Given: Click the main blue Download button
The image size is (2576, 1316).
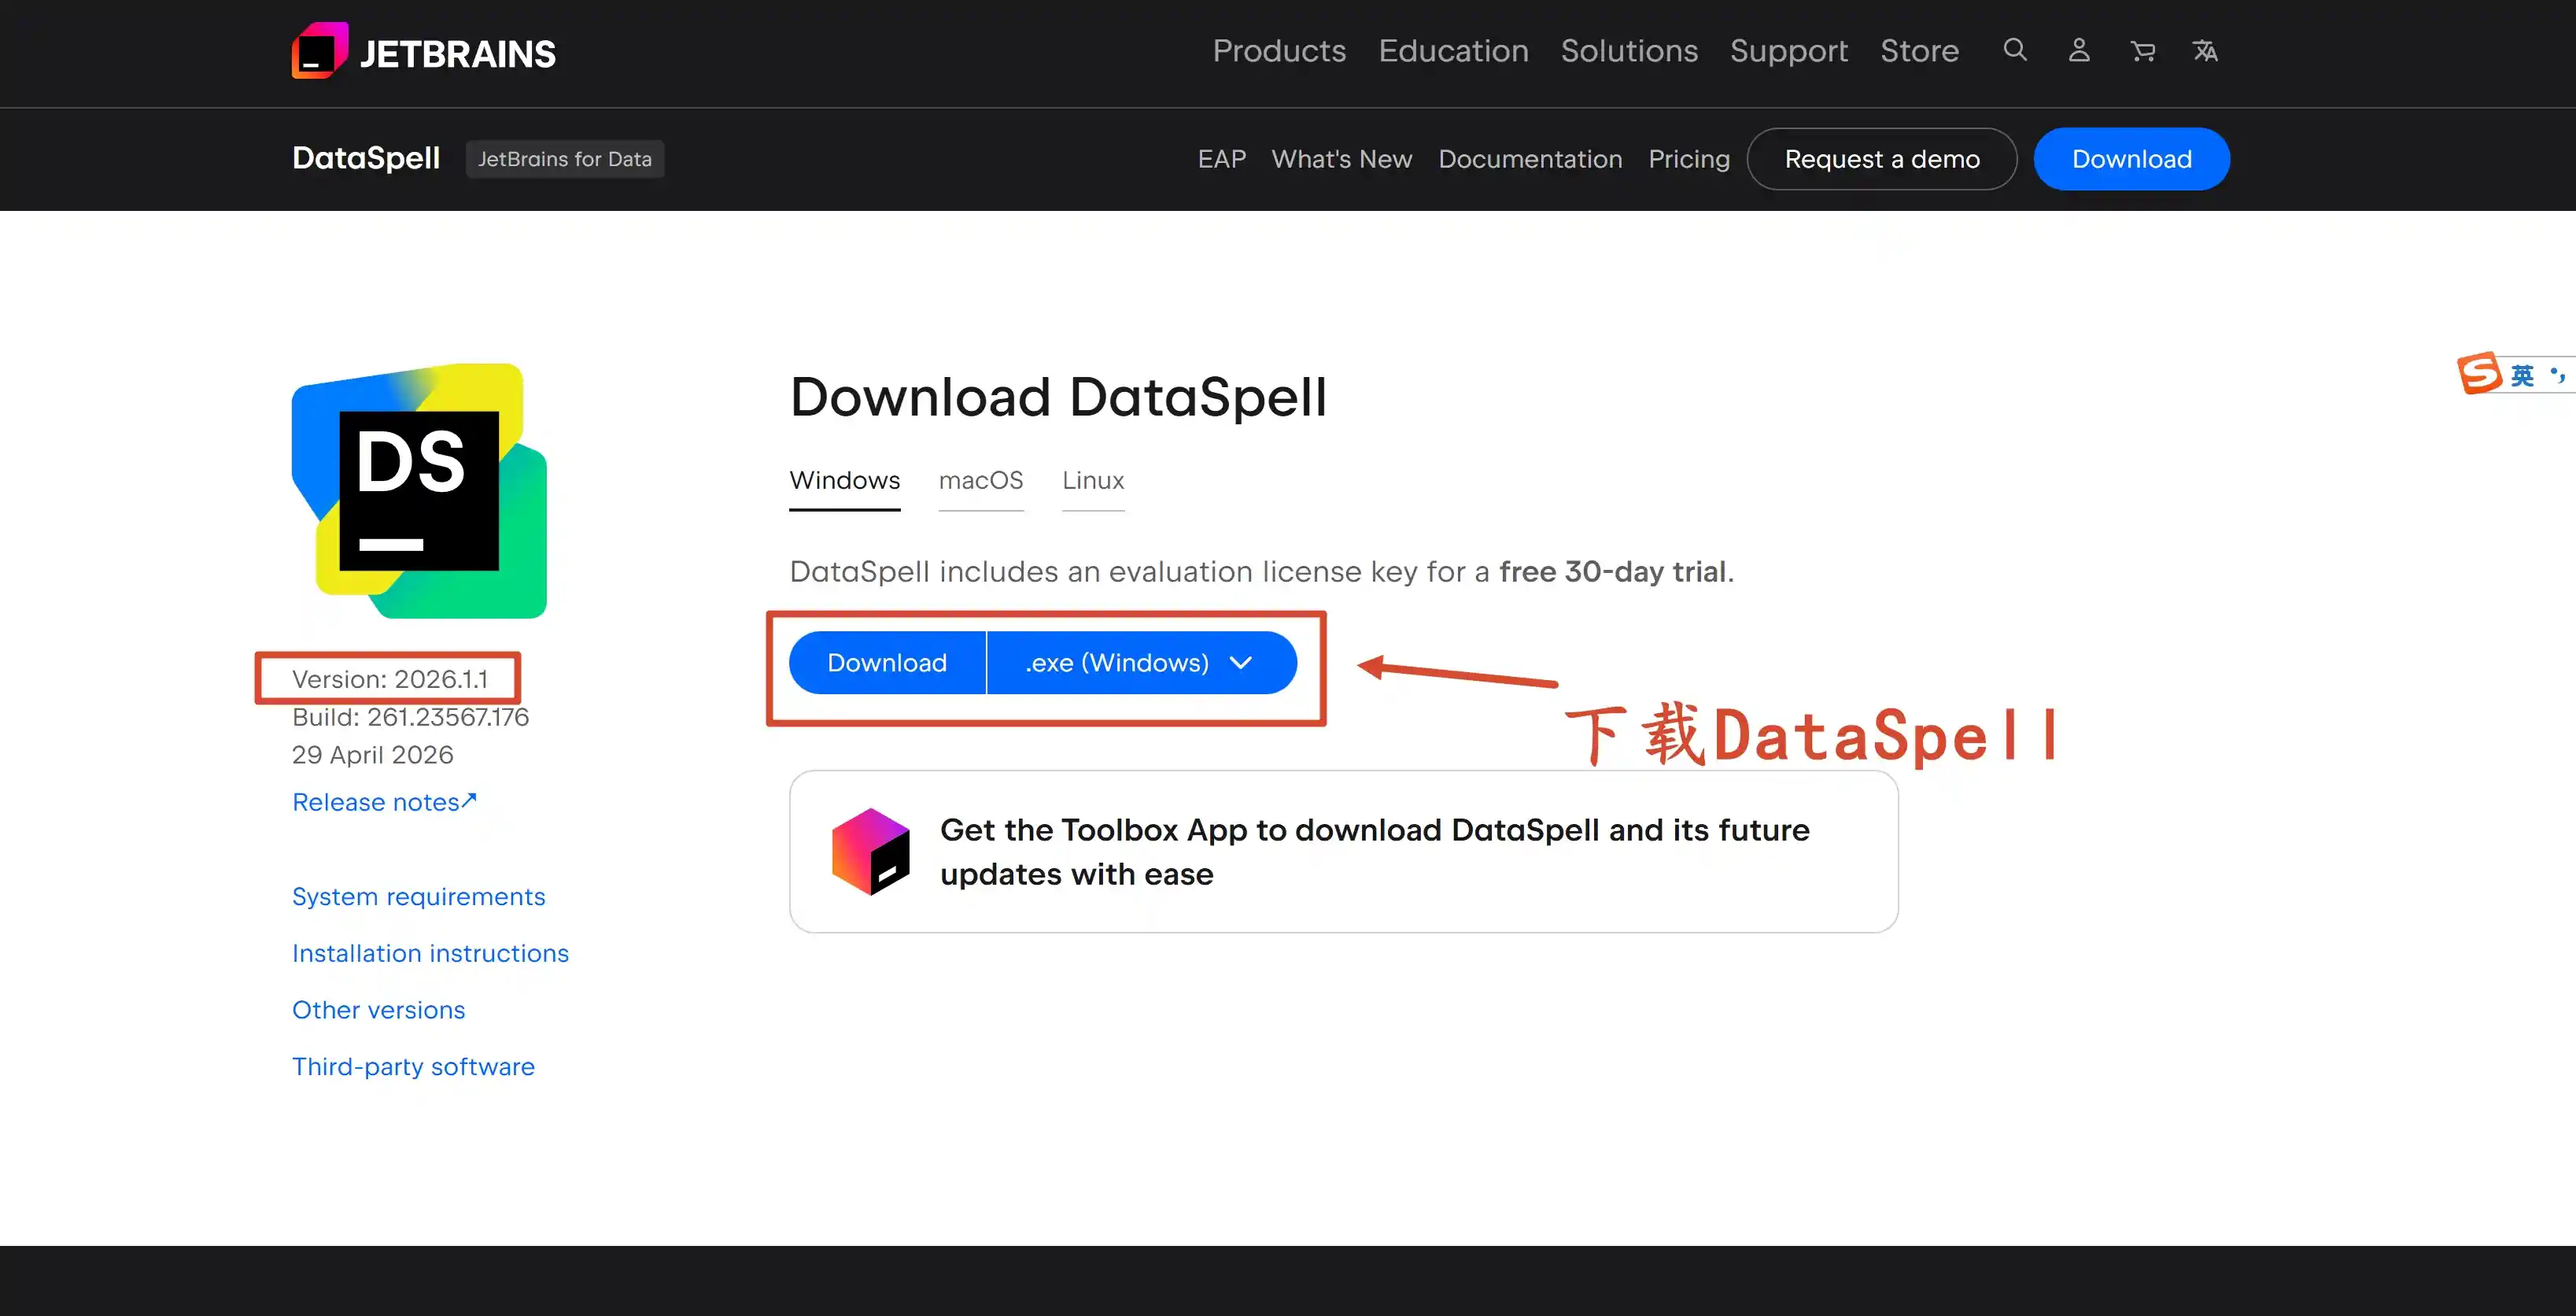Looking at the screenshot, I should coord(887,662).
